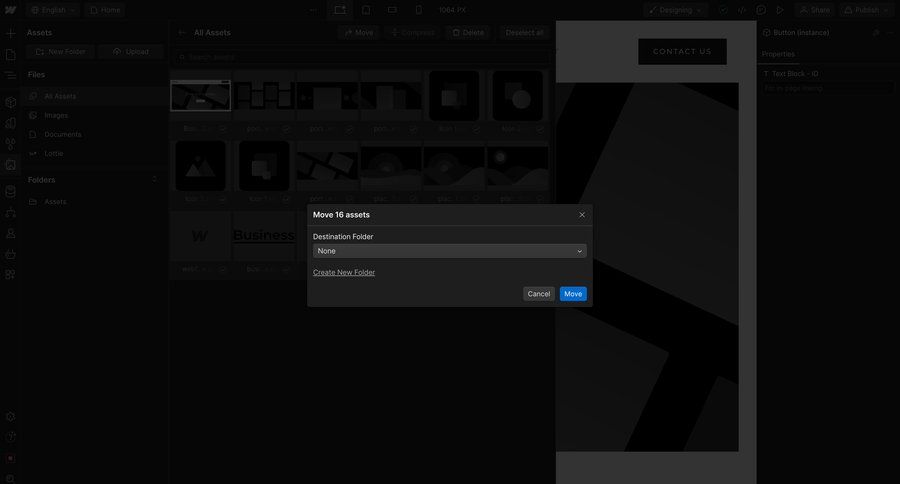The height and width of the screenshot is (484, 900).
Task: Click Move in the assets toolbar
Action: pos(359,33)
